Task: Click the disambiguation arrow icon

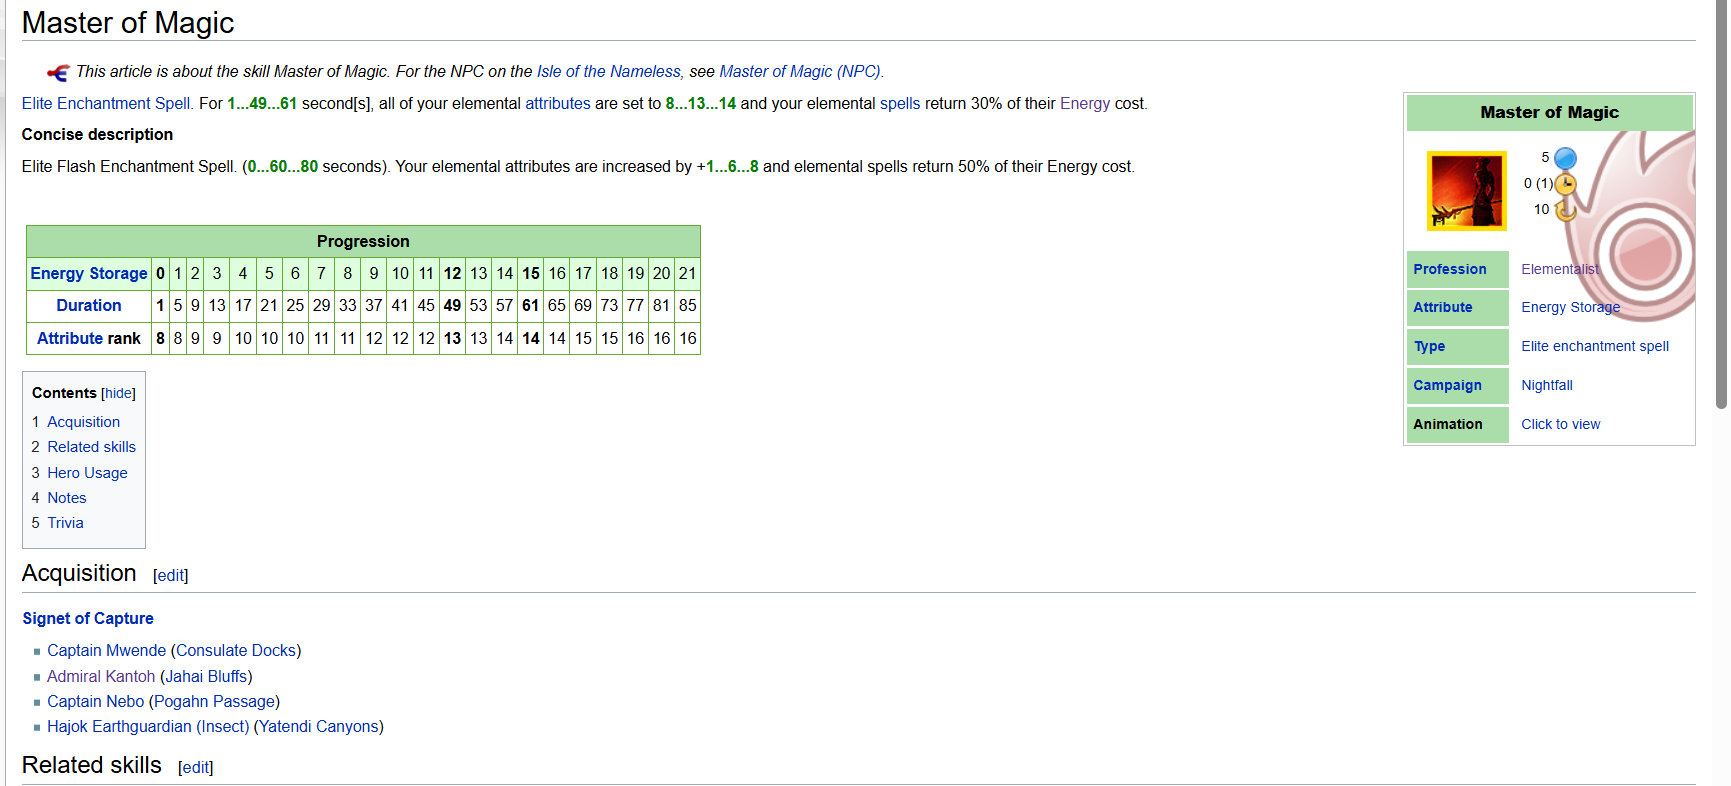Action: [58, 72]
